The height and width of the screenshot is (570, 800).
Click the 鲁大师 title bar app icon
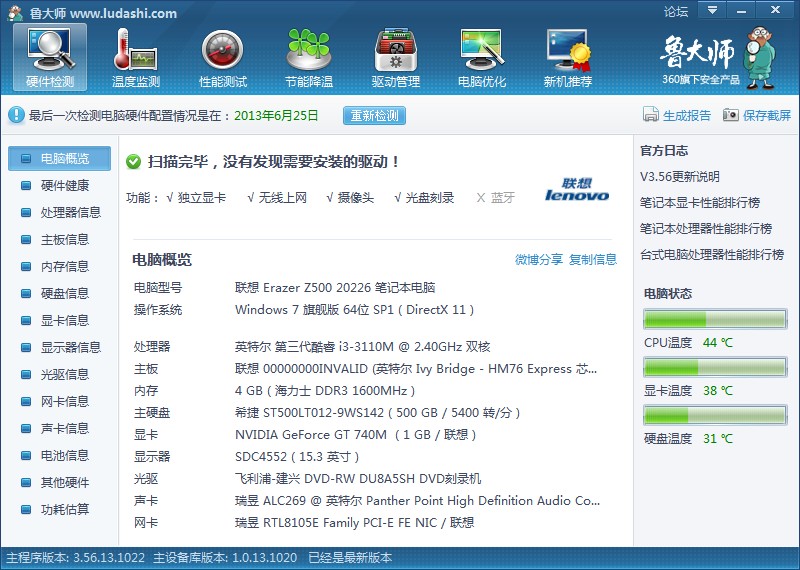15,12
